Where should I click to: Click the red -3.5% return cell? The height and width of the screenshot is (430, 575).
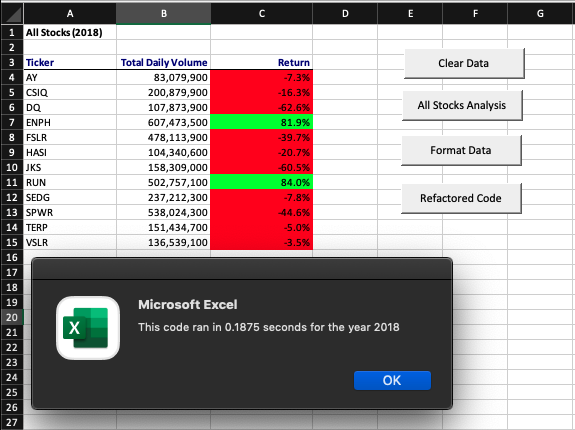point(261,242)
